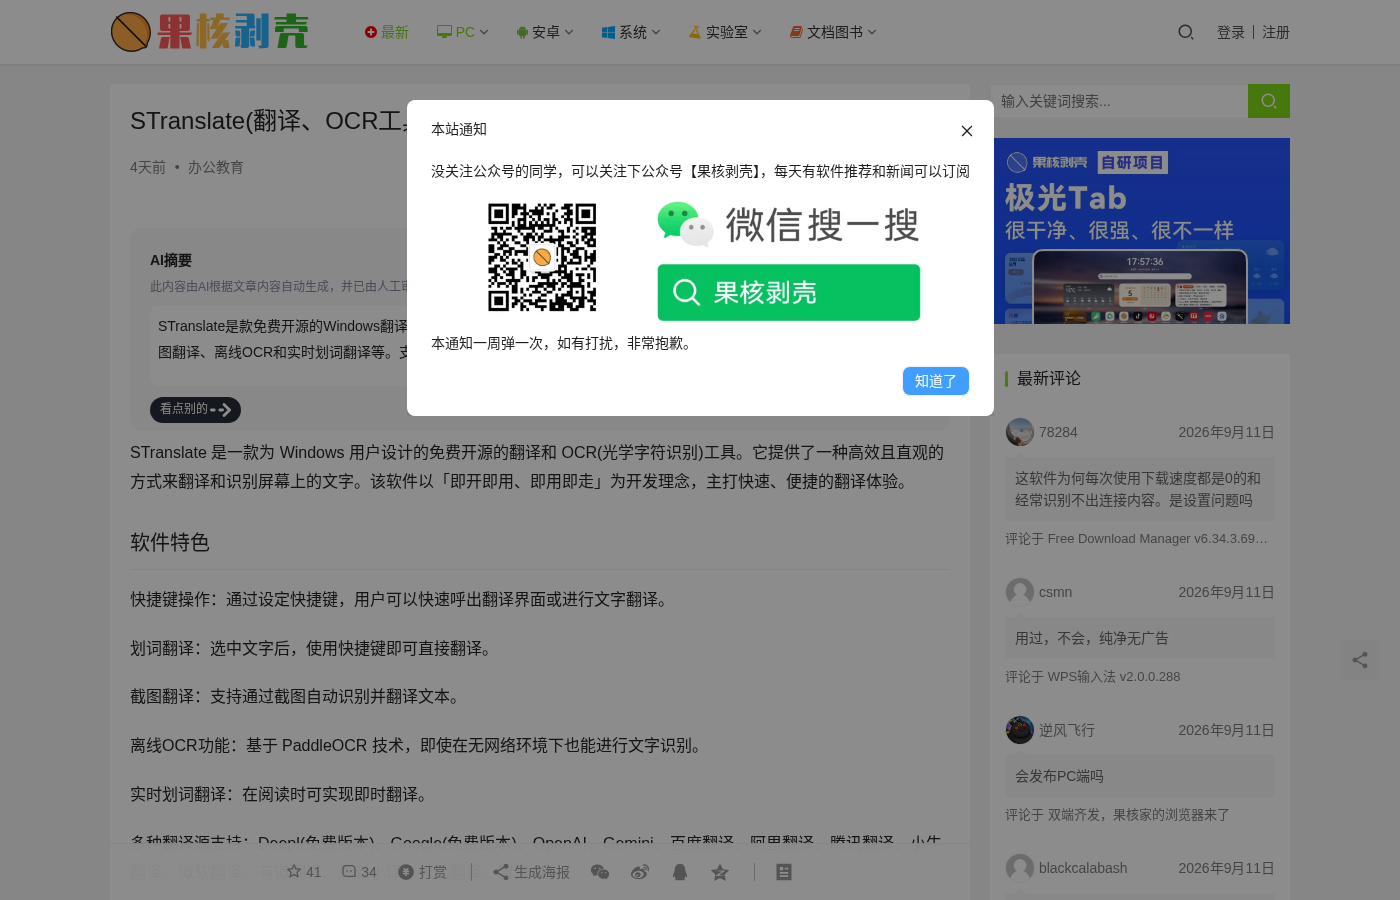Viewport: 1400px width, 900px height.
Task: Expand the PC dropdown menu
Action: [463, 32]
